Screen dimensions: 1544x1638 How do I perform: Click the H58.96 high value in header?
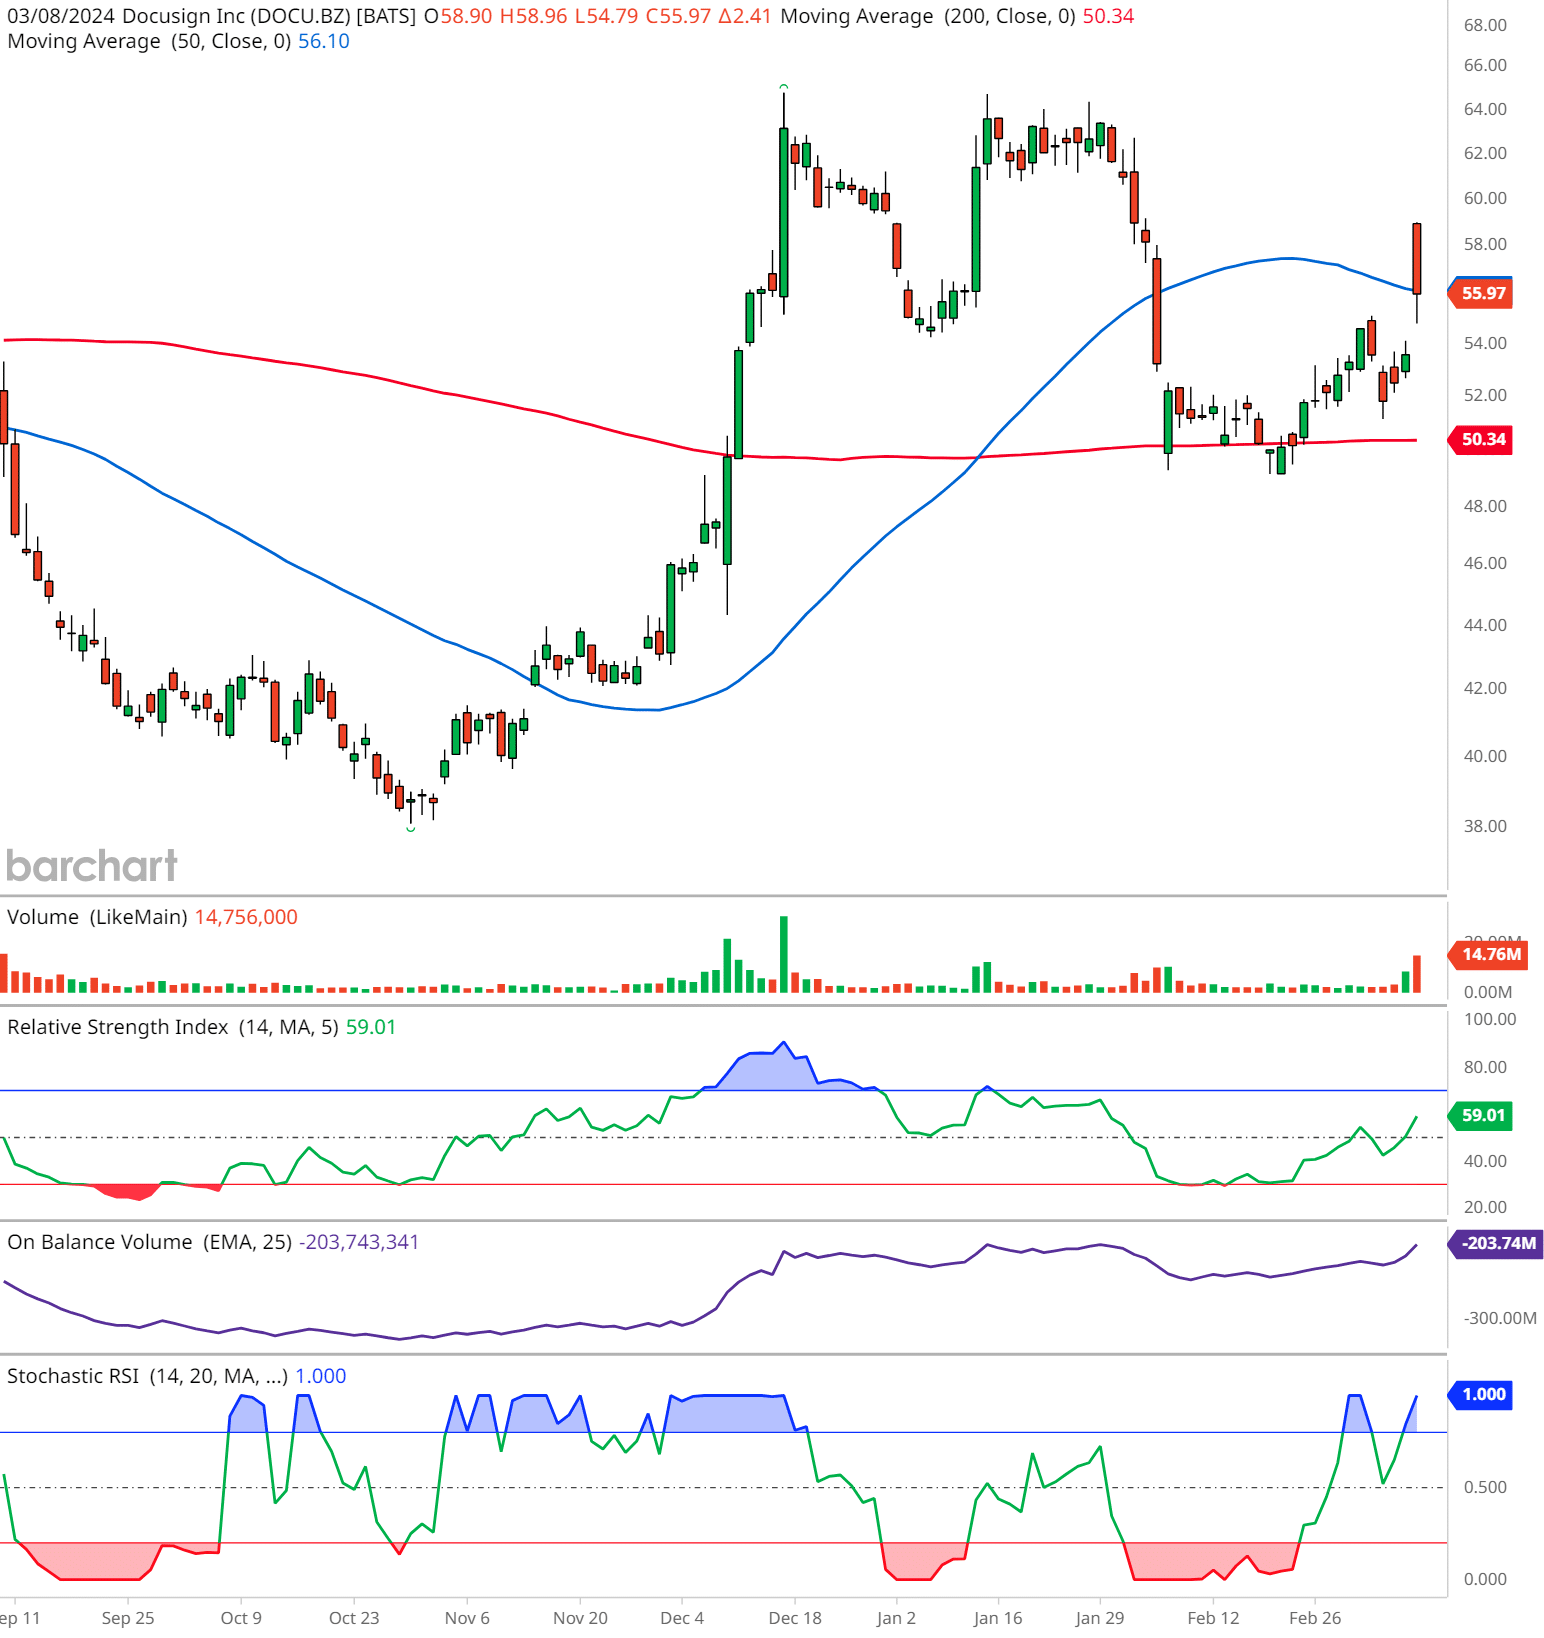tap(534, 16)
